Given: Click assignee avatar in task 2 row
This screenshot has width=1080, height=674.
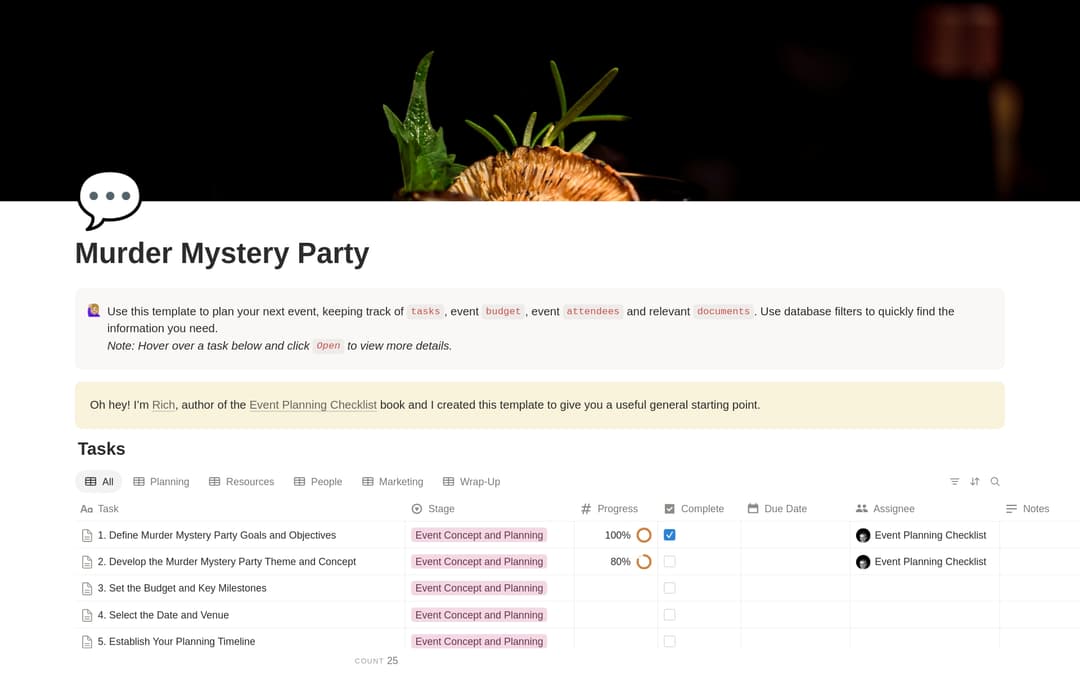Looking at the screenshot, I should pyautogui.click(x=863, y=562).
